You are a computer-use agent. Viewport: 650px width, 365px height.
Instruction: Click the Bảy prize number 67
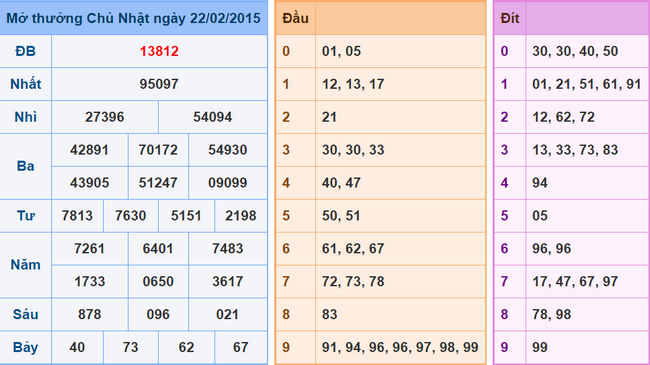click(240, 347)
